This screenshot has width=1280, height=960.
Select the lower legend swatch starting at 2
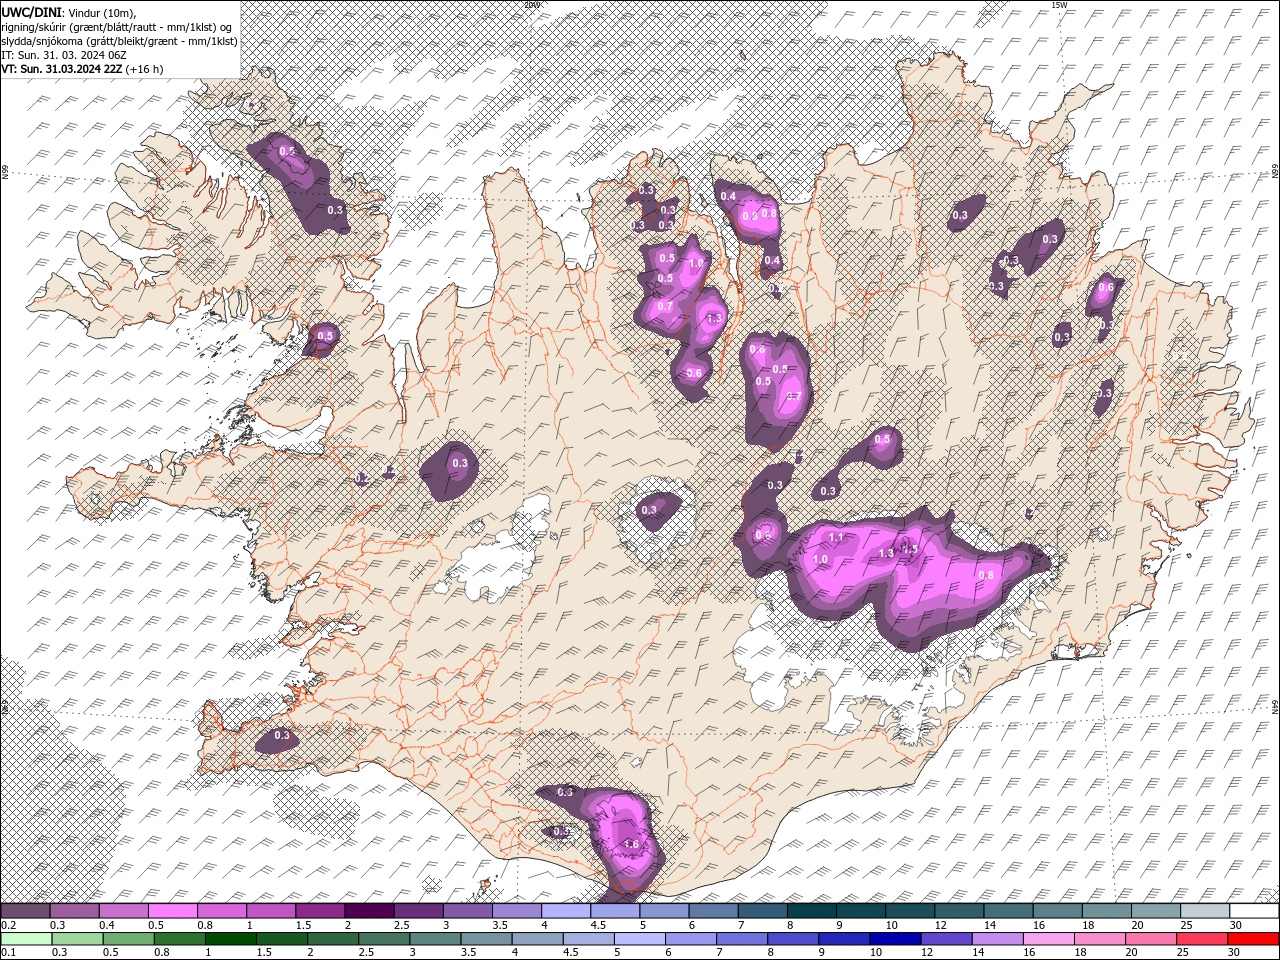(333, 939)
